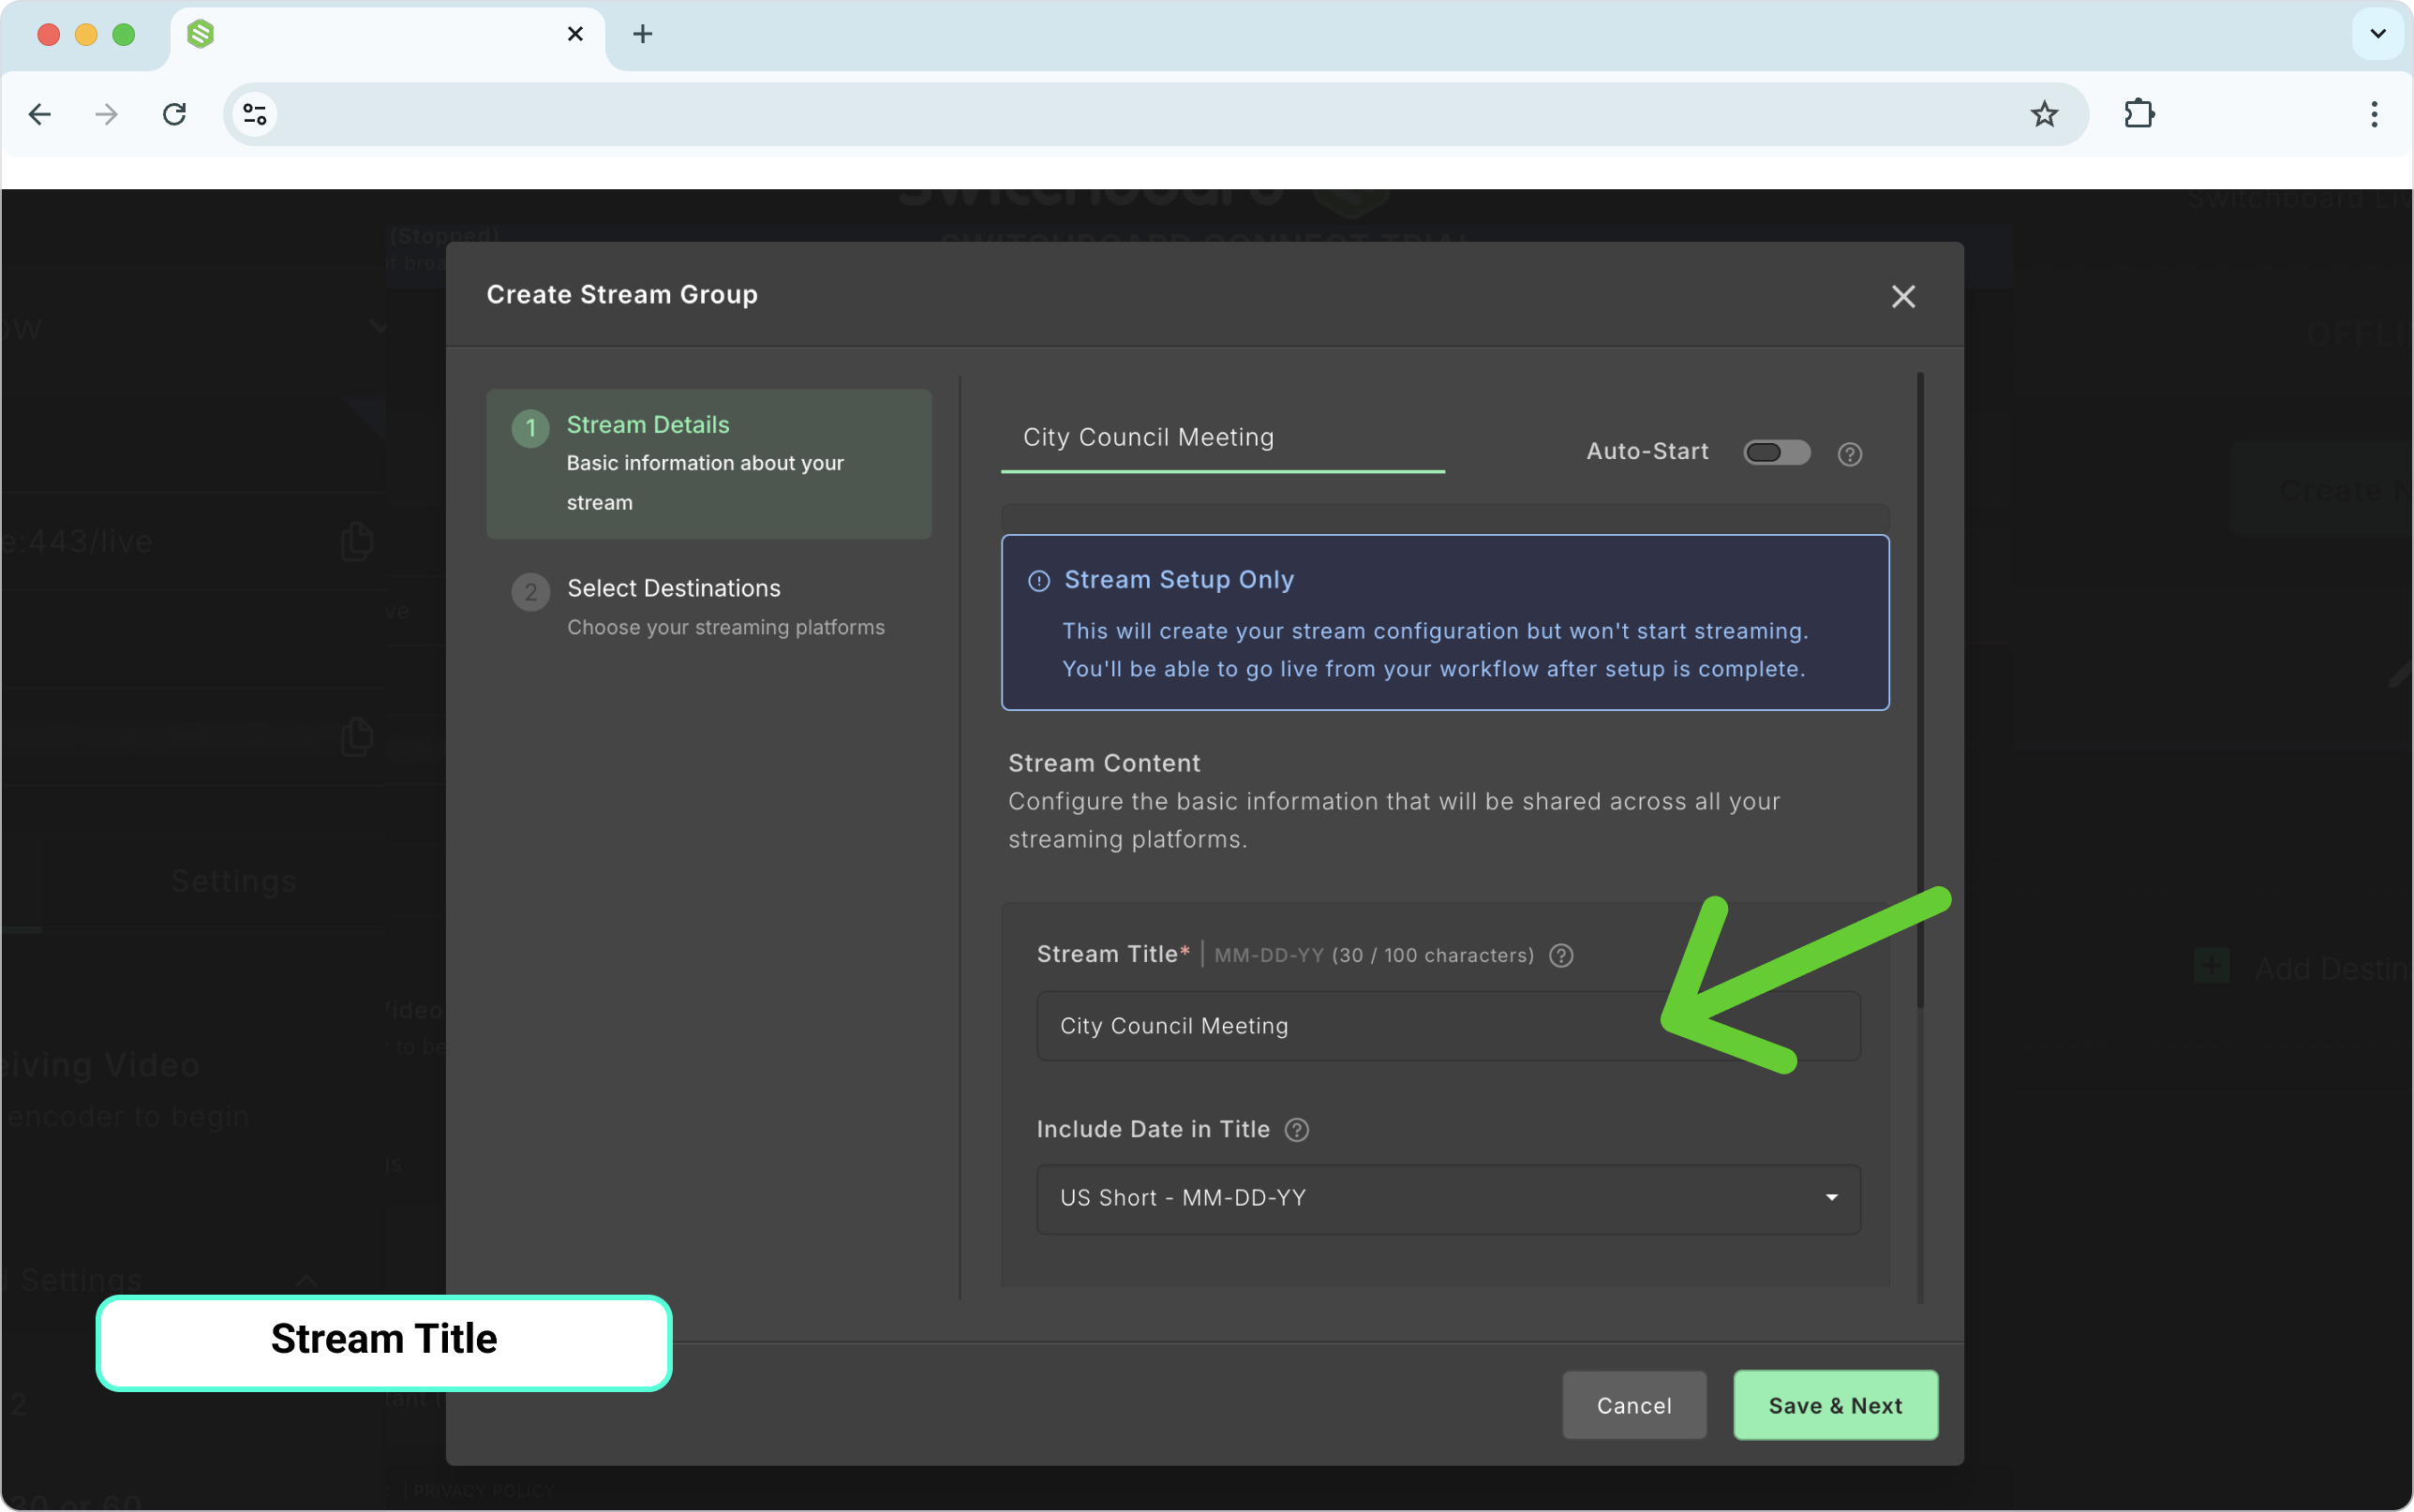Click the 'Include Date in Title' label
Viewport: 2414px width, 1512px height.
pos(1152,1129)
